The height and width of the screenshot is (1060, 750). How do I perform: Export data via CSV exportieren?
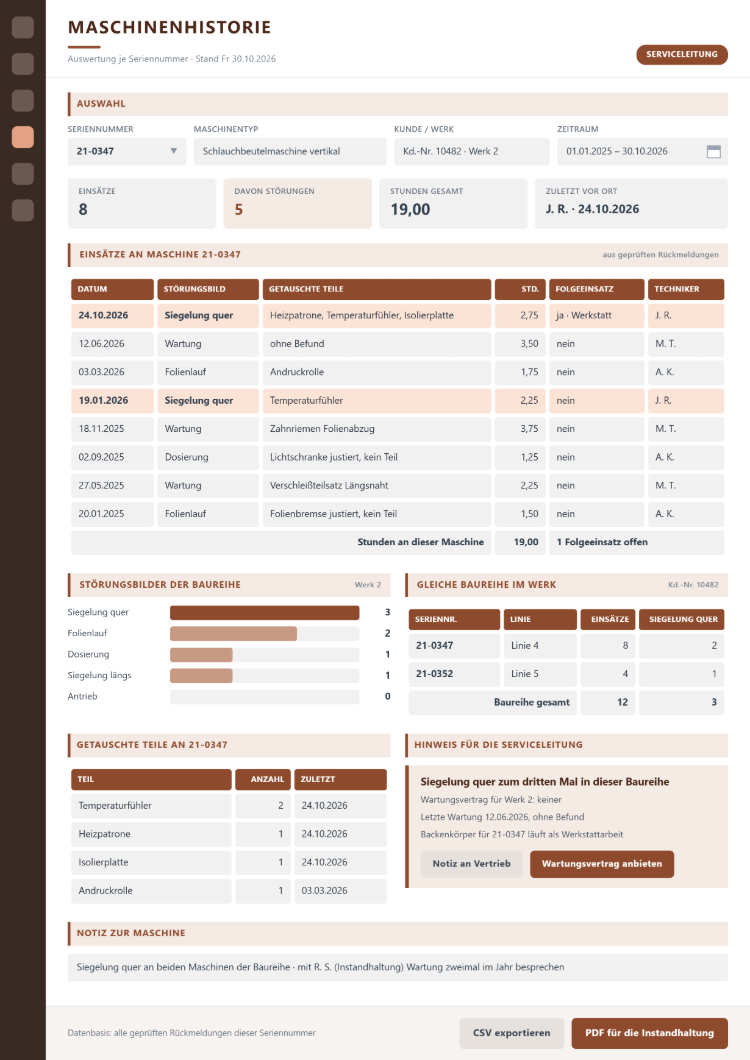click(511, 1033)
